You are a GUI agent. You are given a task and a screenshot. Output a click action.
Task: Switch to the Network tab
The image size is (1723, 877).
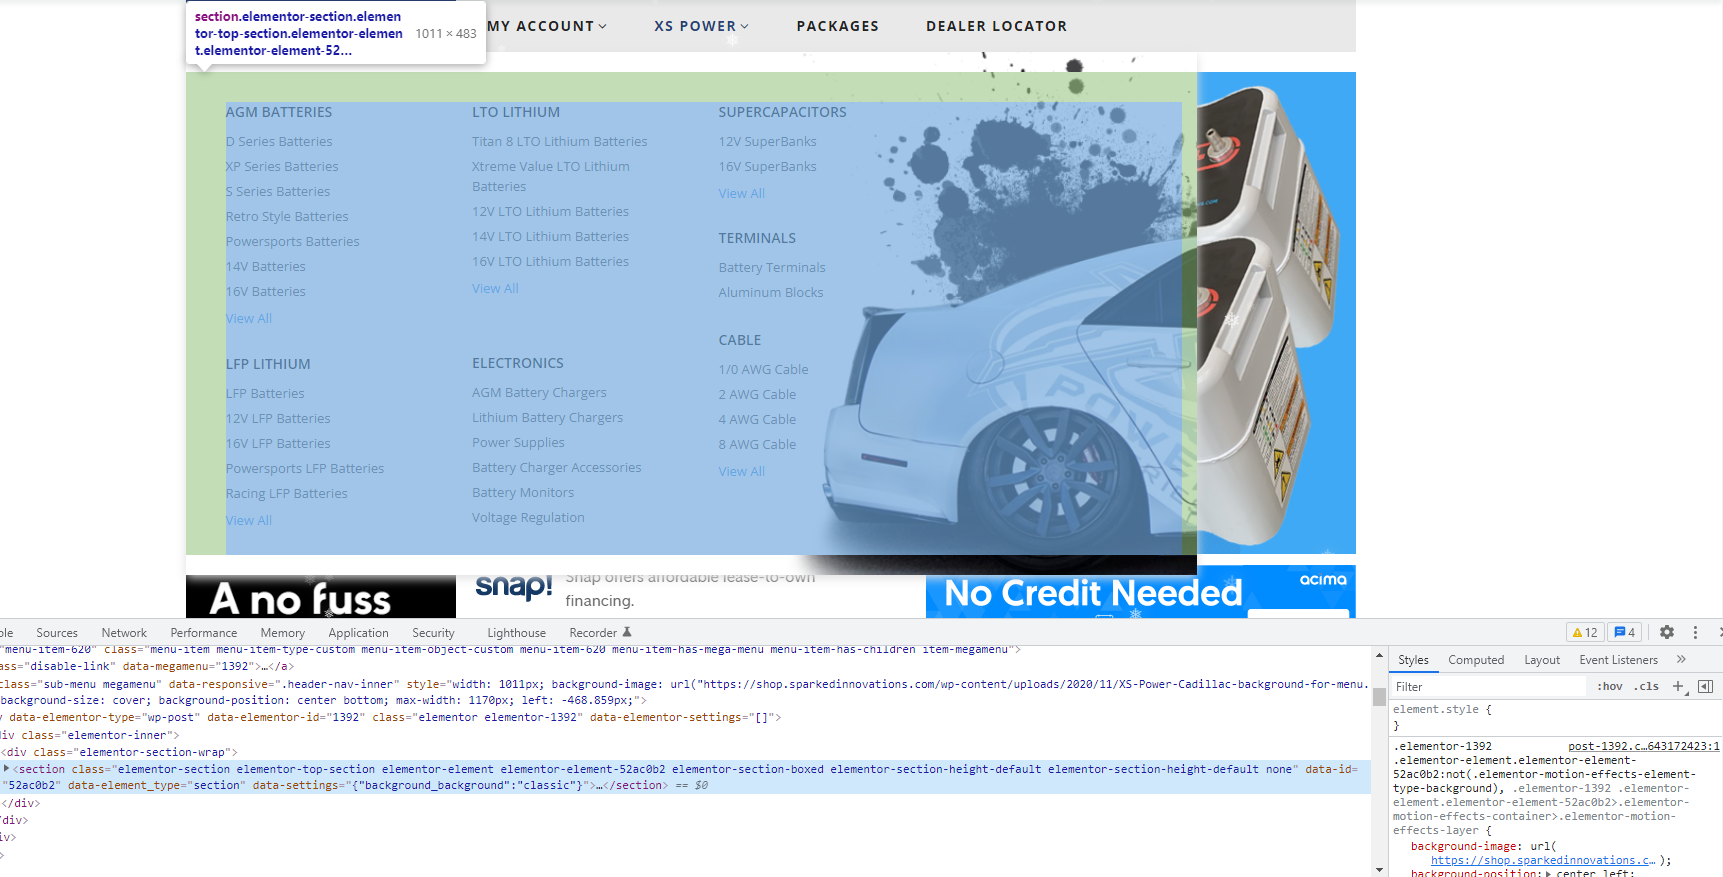click(x=124, y=633)
